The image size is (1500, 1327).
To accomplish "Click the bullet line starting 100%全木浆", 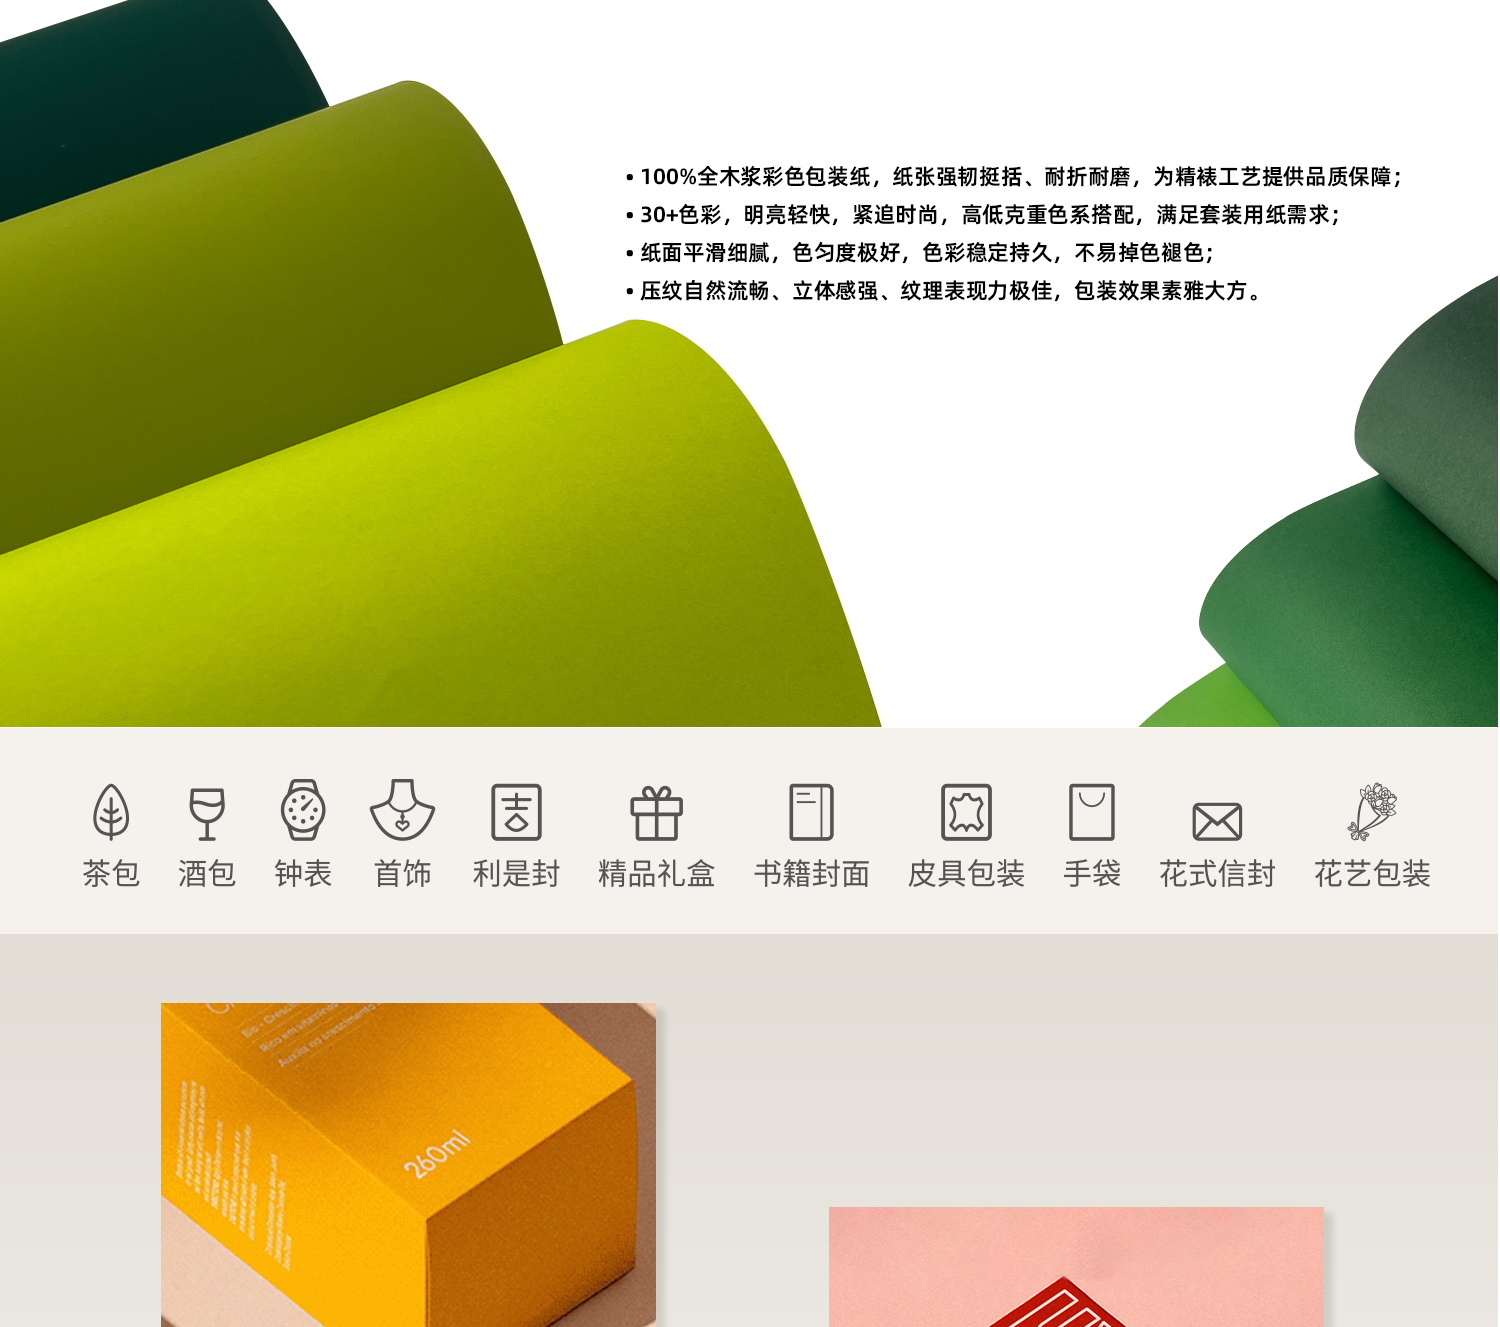I will click(x=1013, y=177).
